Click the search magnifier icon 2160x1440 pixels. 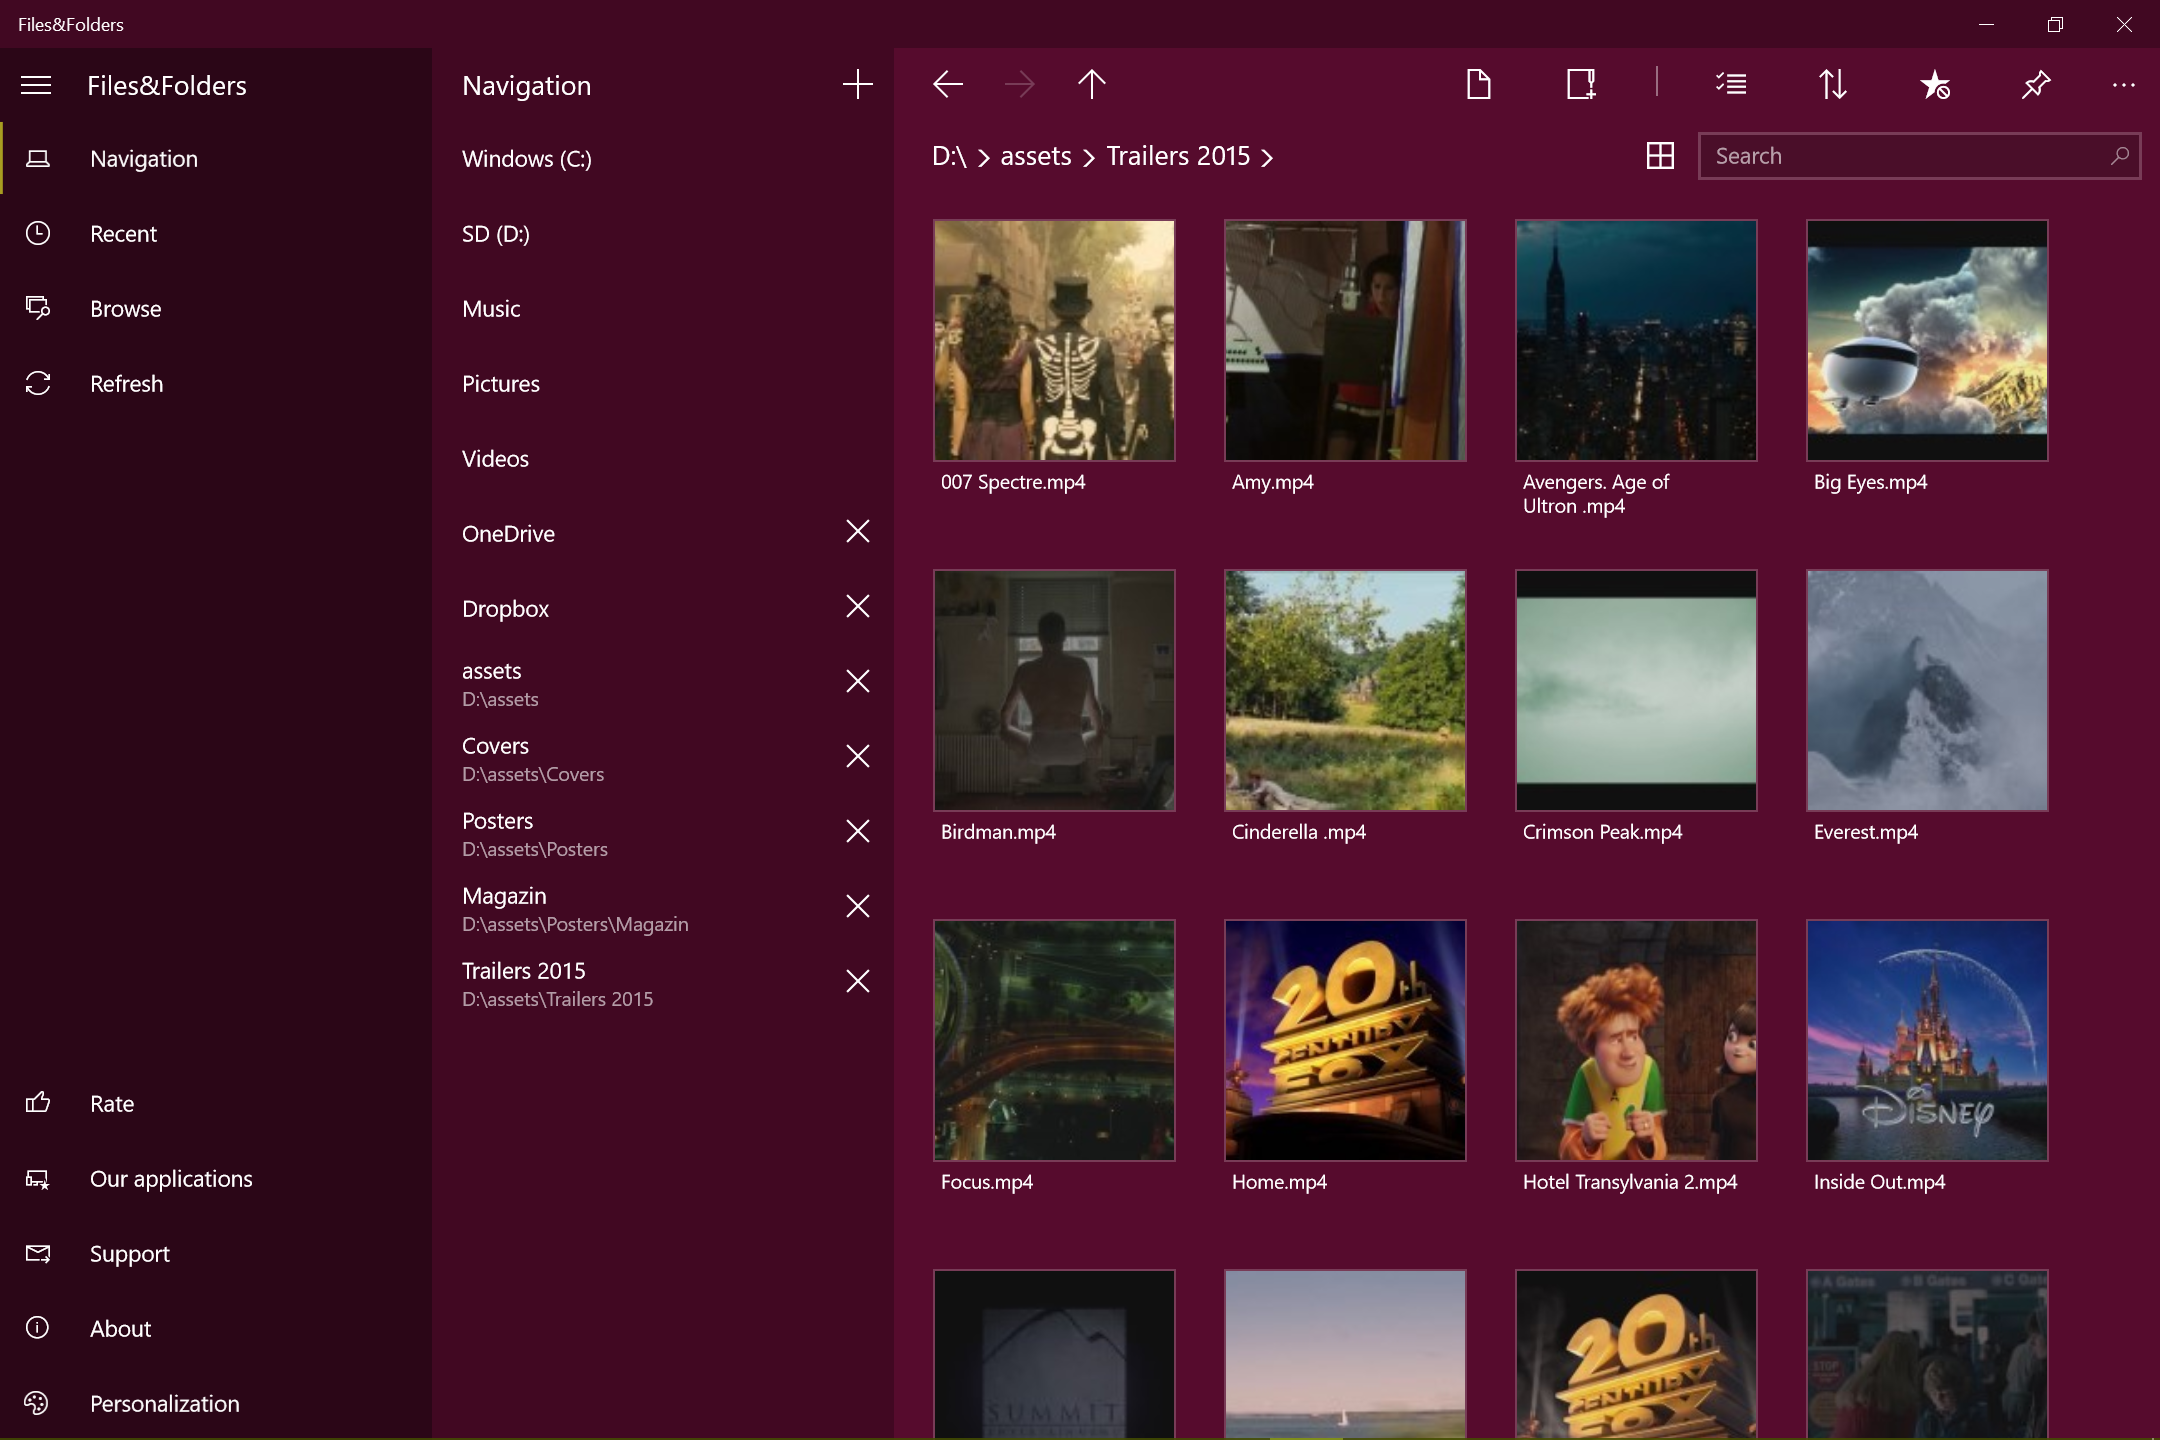tap(2119, 156)
